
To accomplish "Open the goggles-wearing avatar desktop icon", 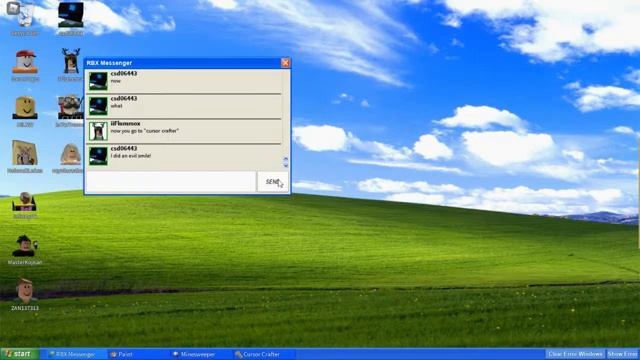I will tap(70, 110).
